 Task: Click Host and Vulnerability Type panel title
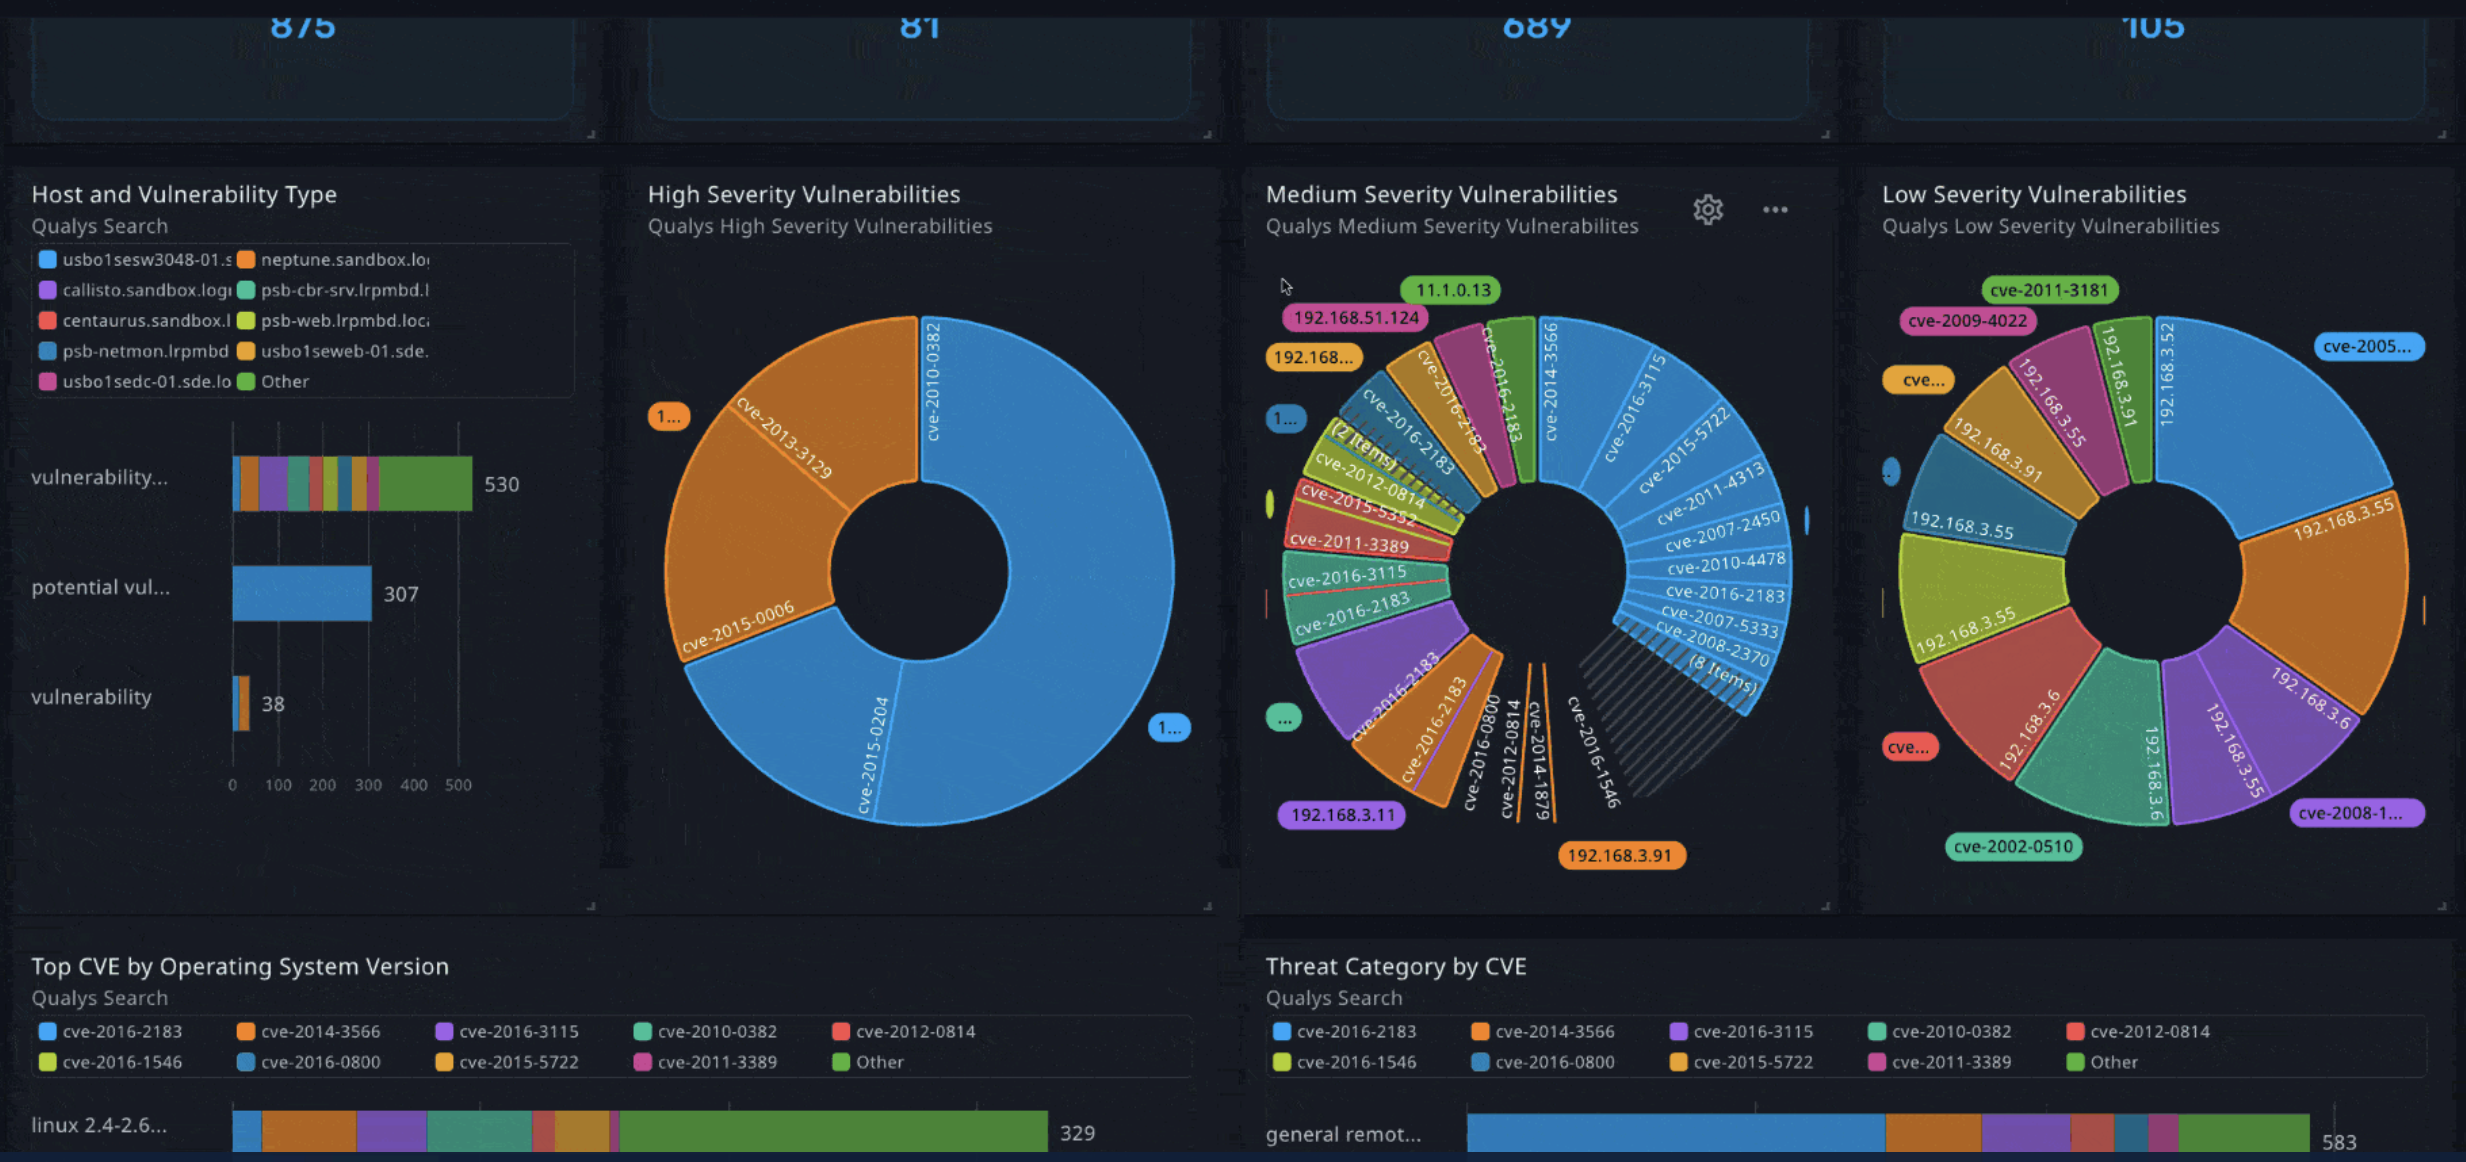(184, 194)
